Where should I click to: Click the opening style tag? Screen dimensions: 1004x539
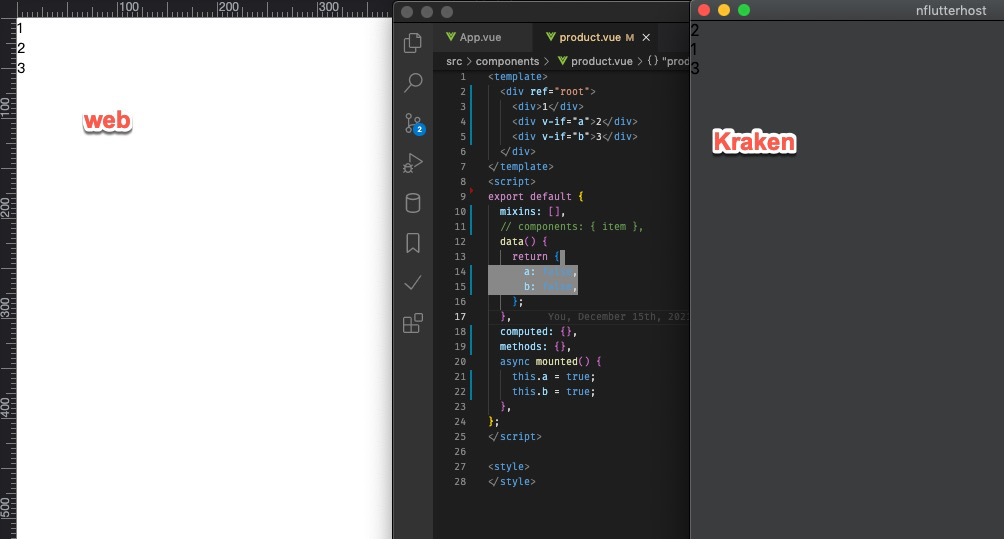[x=508, y=467]
